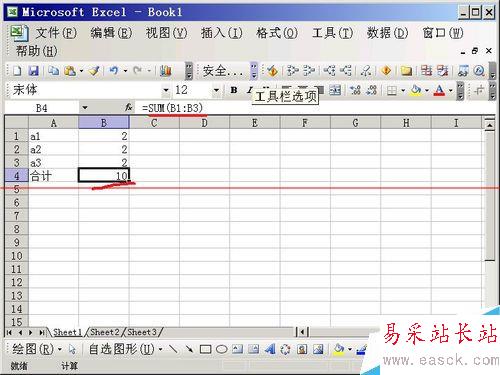The height and width of the screenshot is (375, 500).
Task: Open the Borders dropdown arrow
Action: pos(403,90)
